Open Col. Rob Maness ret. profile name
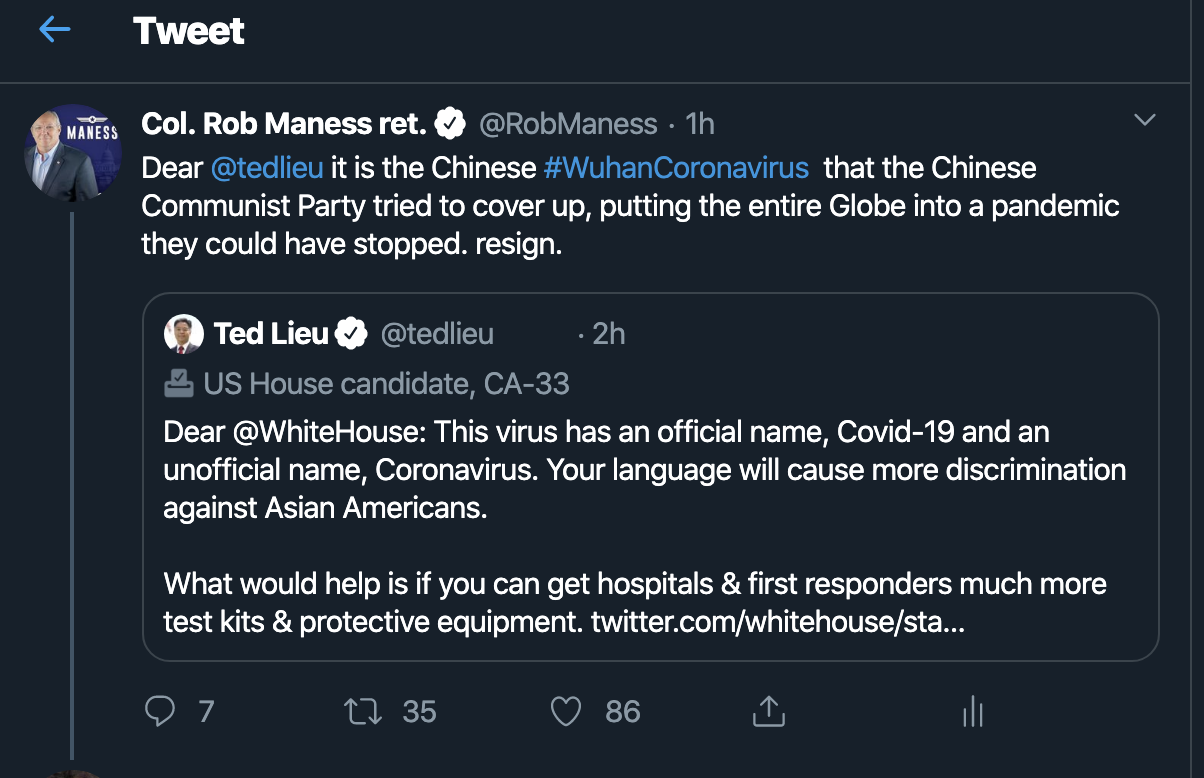The image size is (1204, 778). pyautogui.click(x=284, y=124)
